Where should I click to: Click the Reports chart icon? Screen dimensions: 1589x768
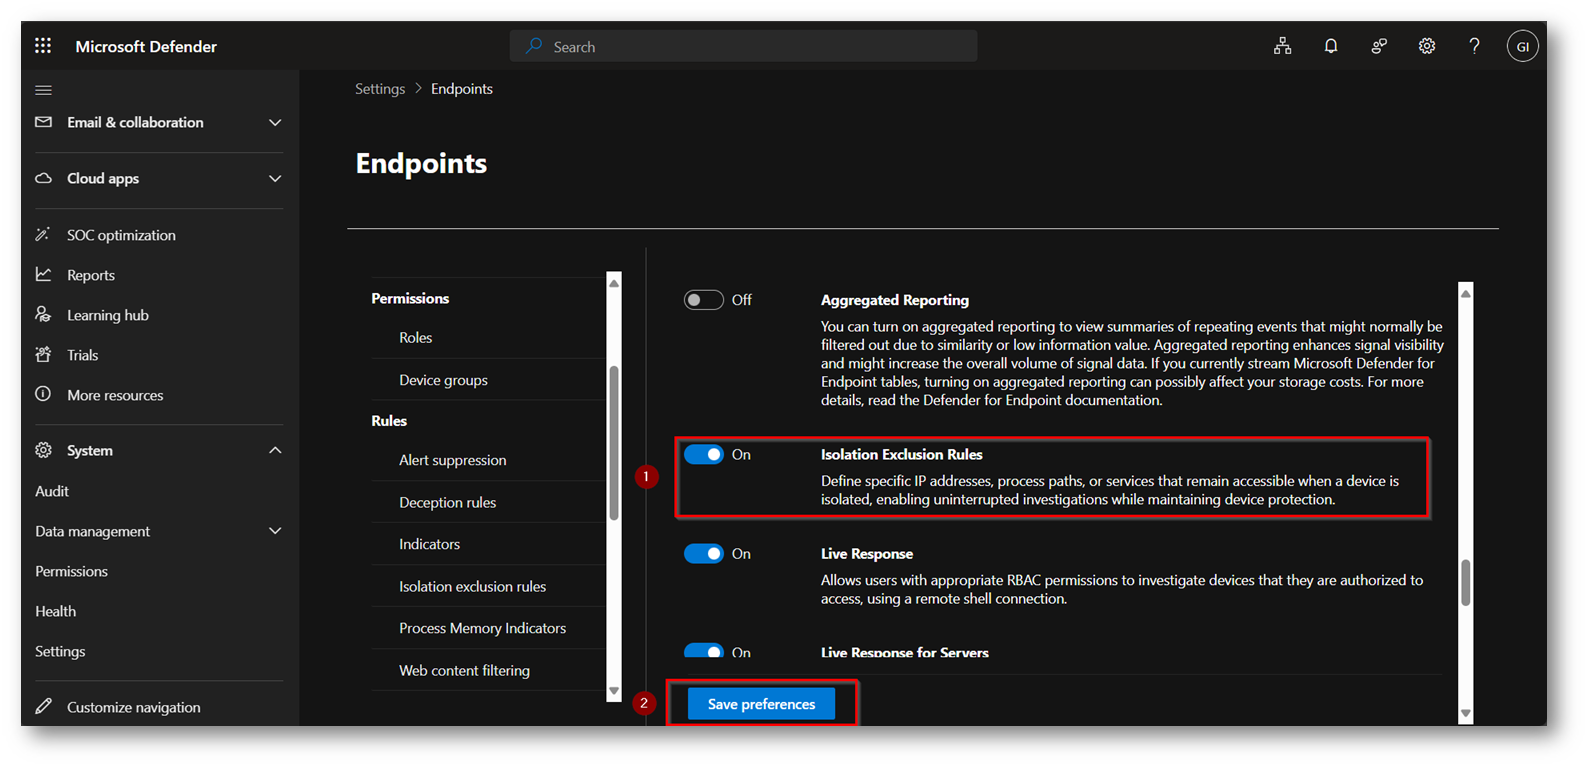pos(43,274)
